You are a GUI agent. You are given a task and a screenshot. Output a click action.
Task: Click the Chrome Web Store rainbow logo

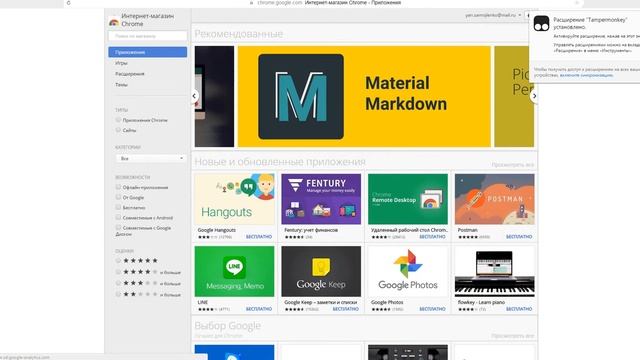point(114,22)
